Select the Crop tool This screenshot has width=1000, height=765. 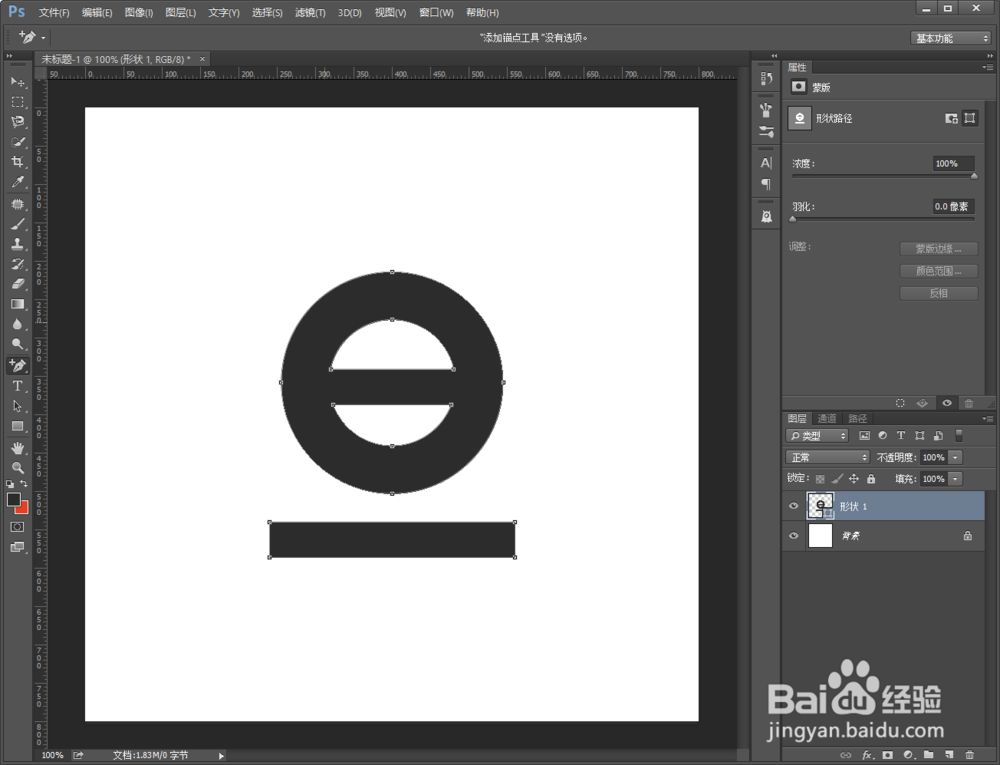tap(17, 161)
